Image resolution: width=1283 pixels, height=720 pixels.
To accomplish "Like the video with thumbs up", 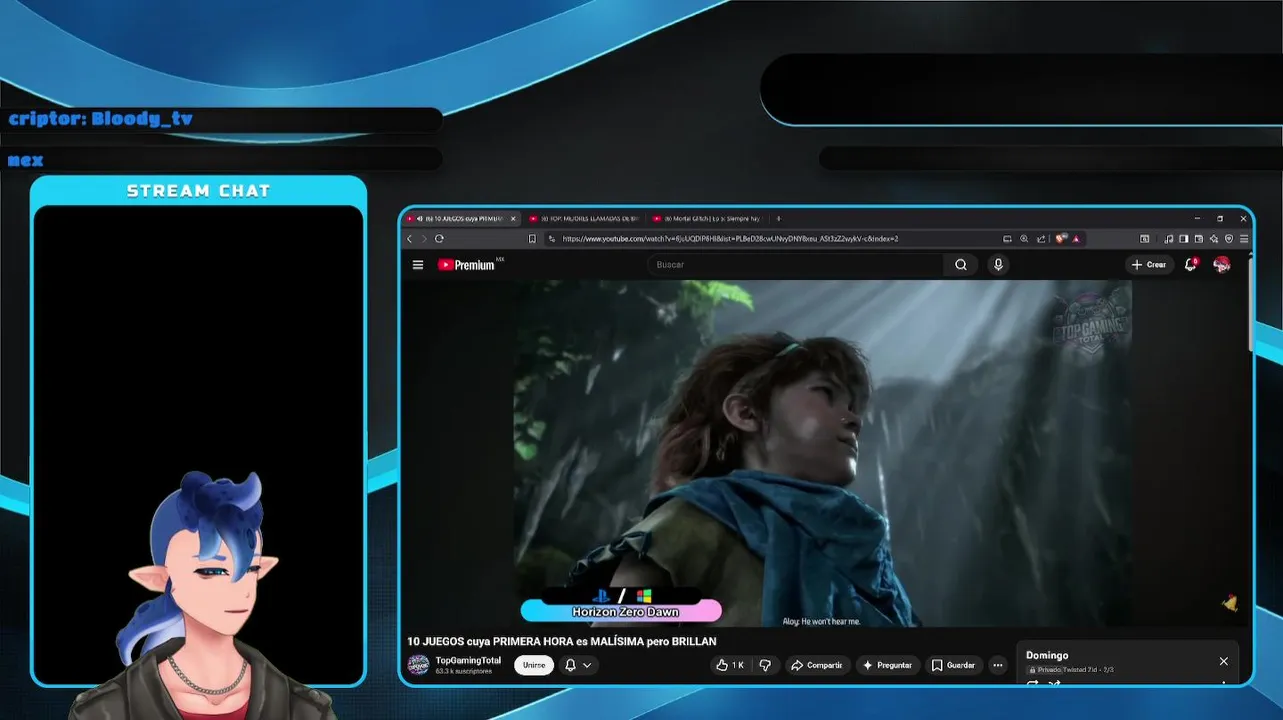I will click(x=730, y=665).
